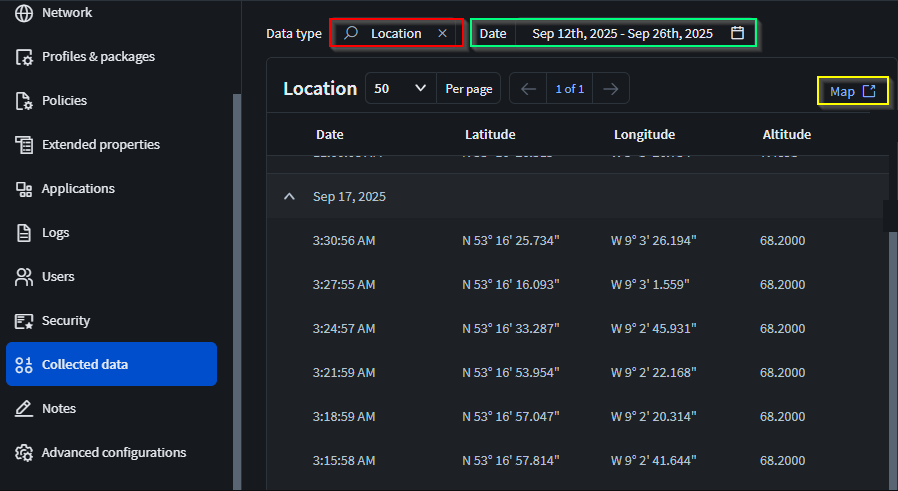Open Map in new window
Screen dimensions: 898x491
click(x=852, y=91)
